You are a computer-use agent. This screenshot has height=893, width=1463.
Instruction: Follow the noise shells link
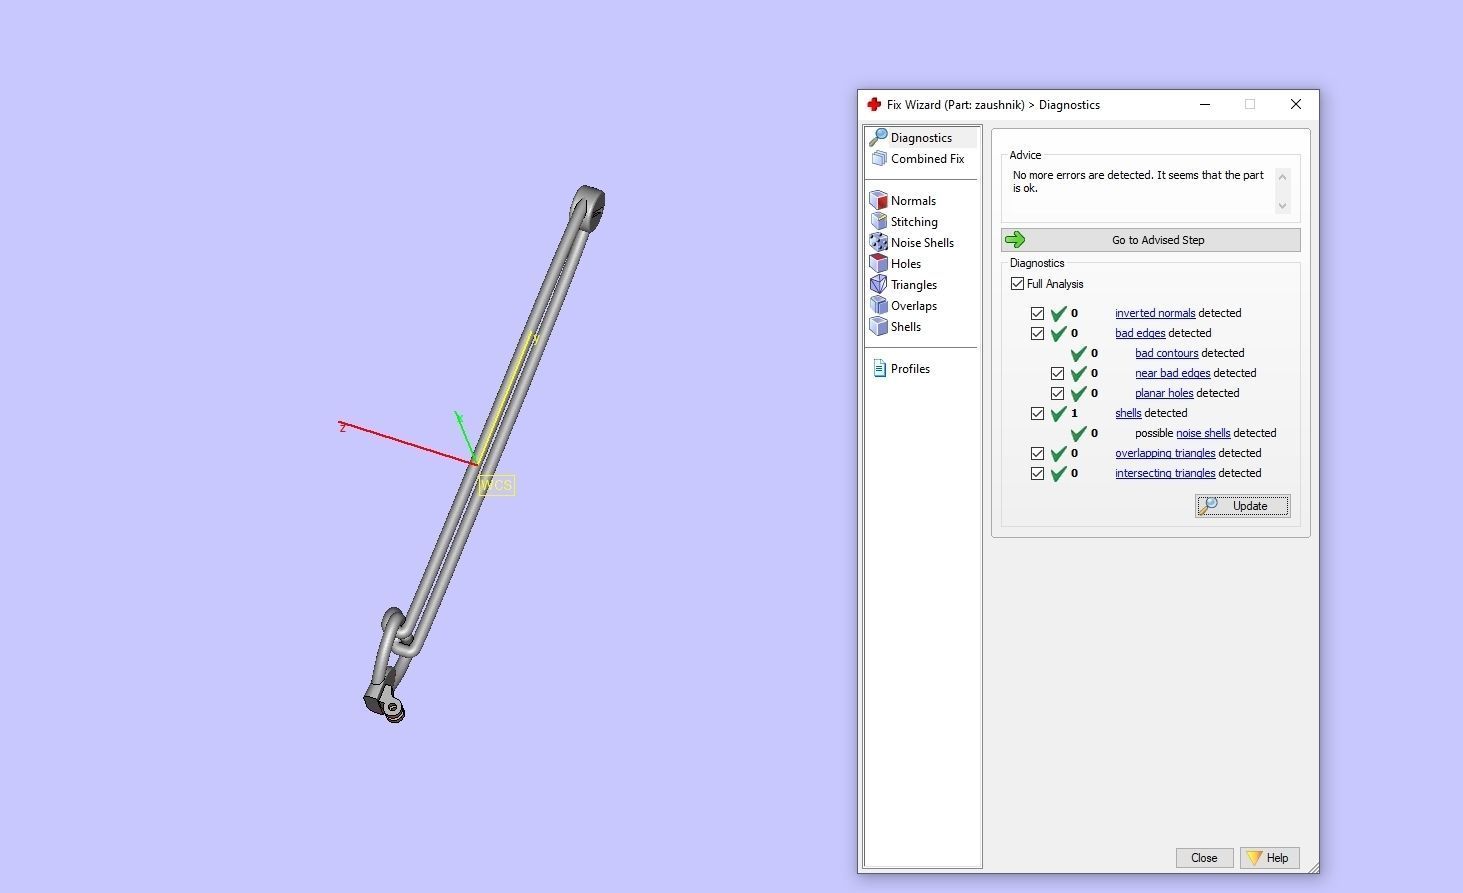click(1203, 433)
